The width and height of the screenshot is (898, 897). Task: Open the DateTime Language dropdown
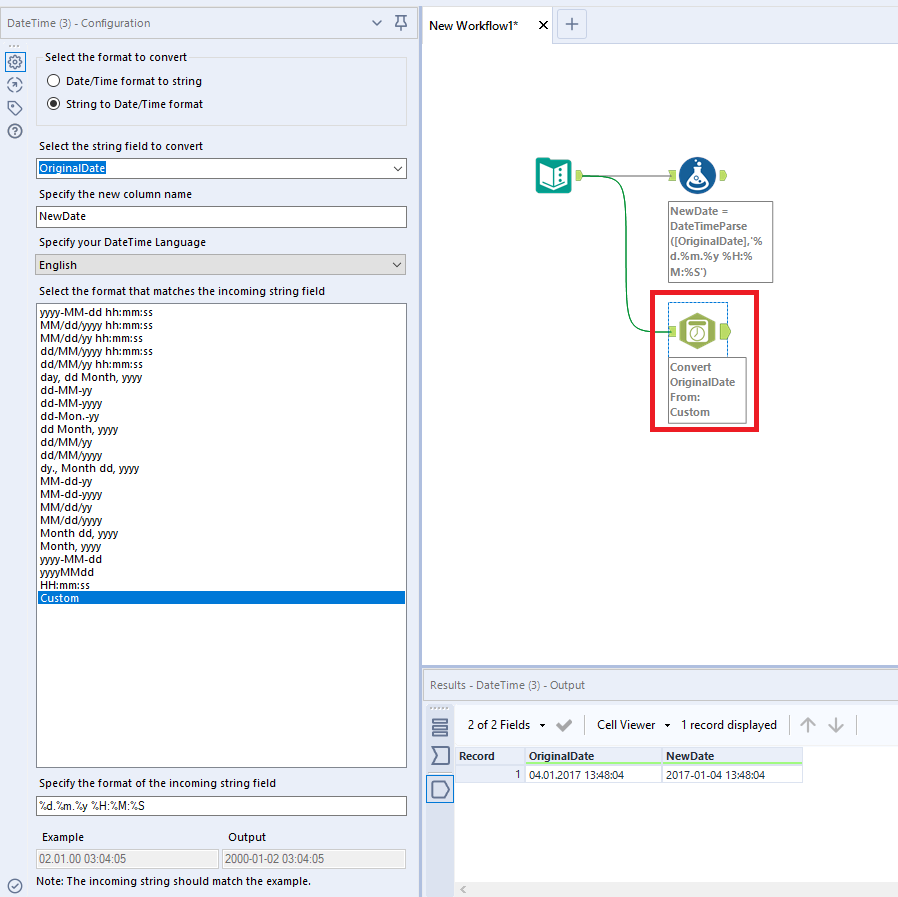[398, 265]
